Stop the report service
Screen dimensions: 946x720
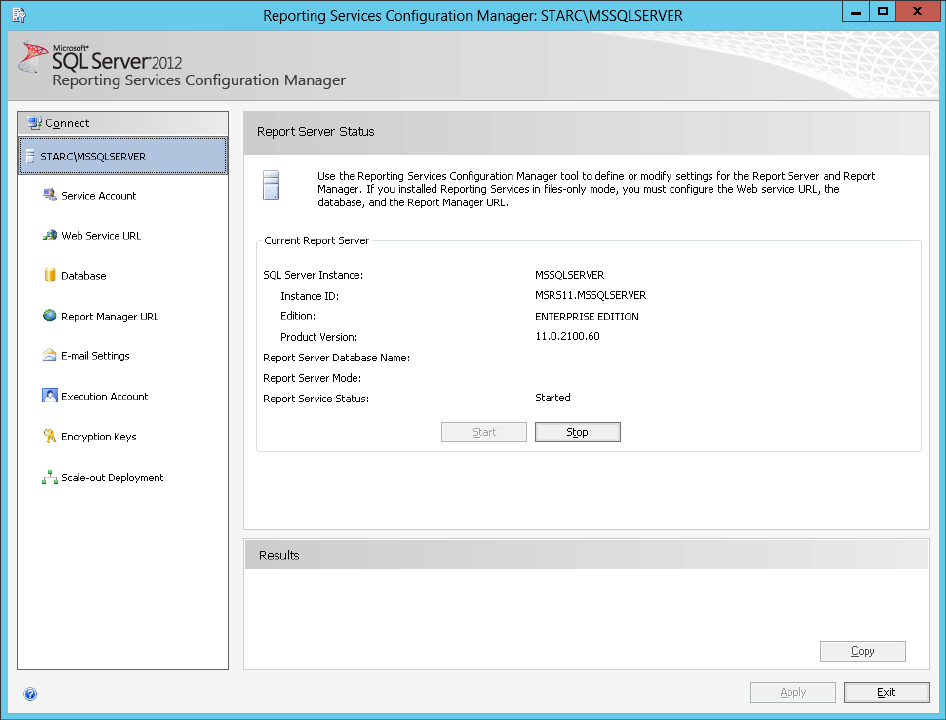click(577, 432)
